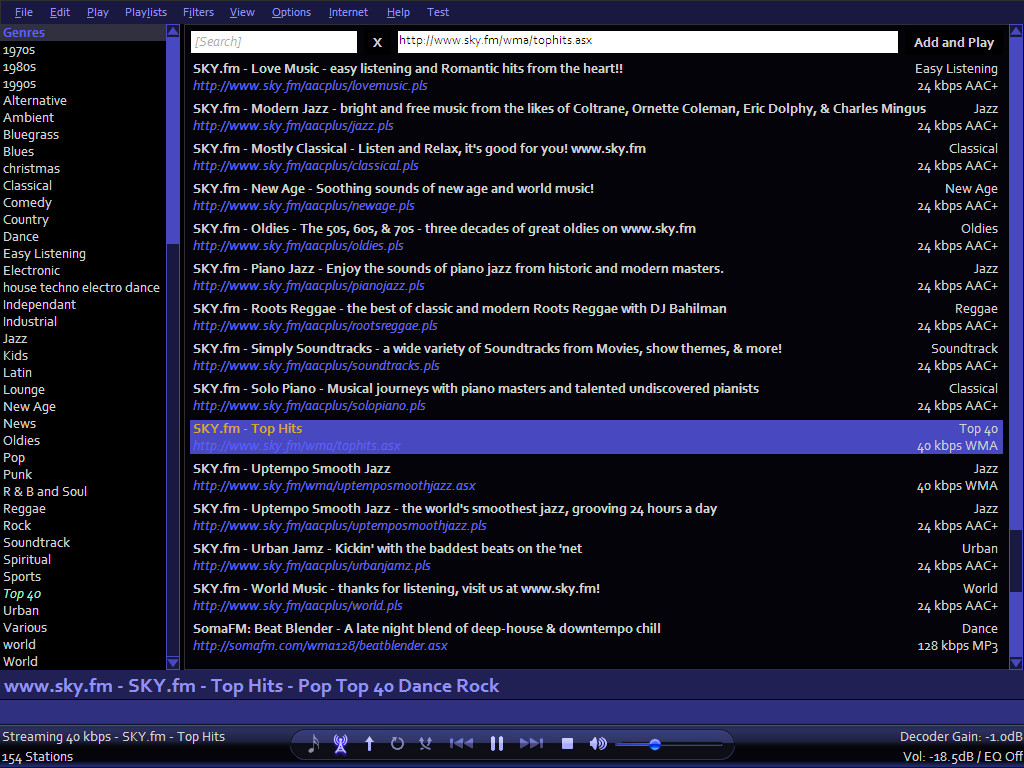Open the Playlists menu

coord(146,12)
